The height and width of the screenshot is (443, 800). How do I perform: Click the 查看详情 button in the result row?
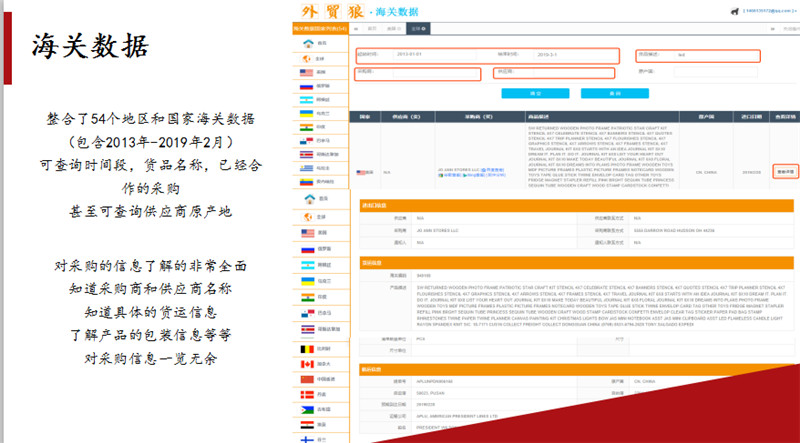[x=785, y=172]
